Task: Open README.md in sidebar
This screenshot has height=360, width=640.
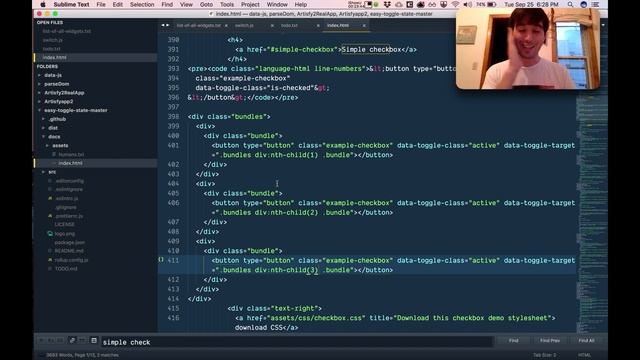Action: coord(69,251)
